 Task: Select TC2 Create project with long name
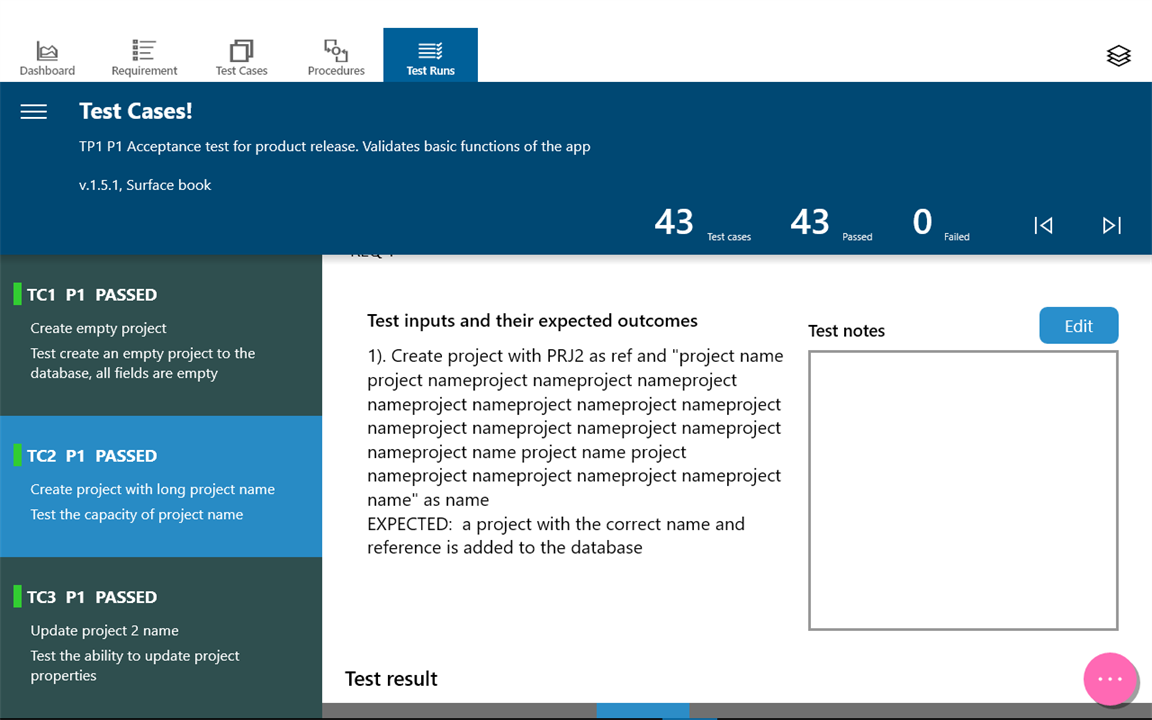coord(161,486)
